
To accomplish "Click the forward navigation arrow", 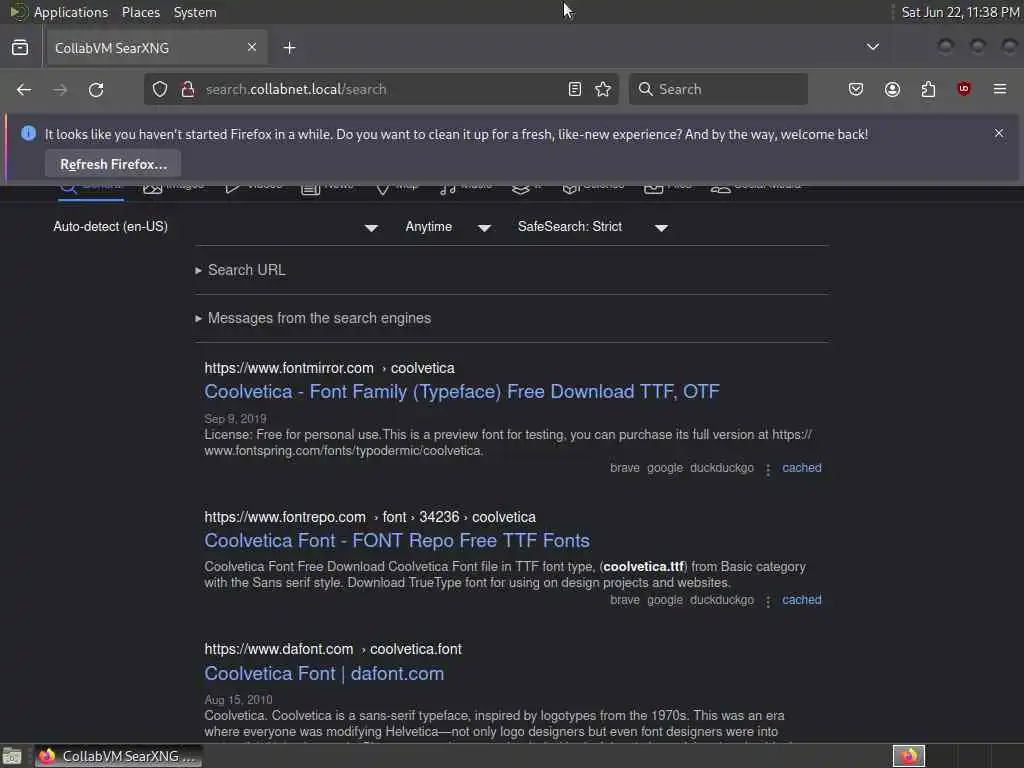I will tap(60, 89).
